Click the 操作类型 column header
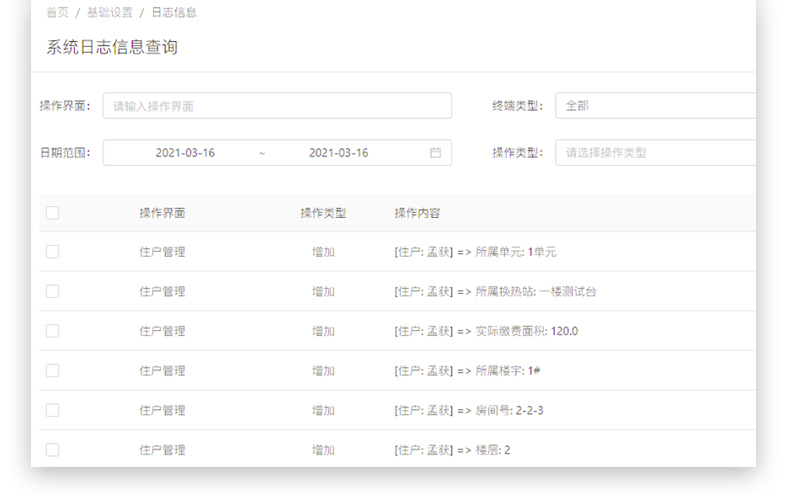The height and width of the screenshot is (497, 790). [323, 213]
